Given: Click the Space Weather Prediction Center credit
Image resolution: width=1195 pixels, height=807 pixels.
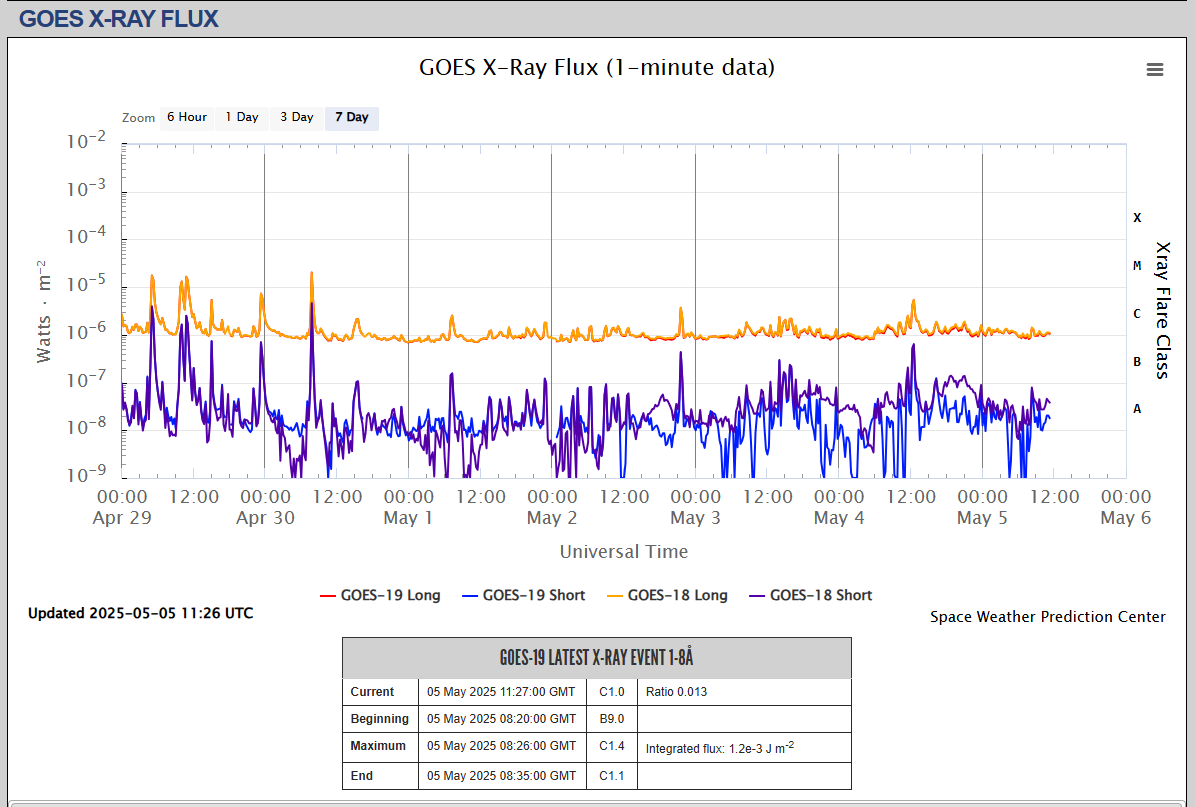Looking at the screenshot, I should (1048, 616).
